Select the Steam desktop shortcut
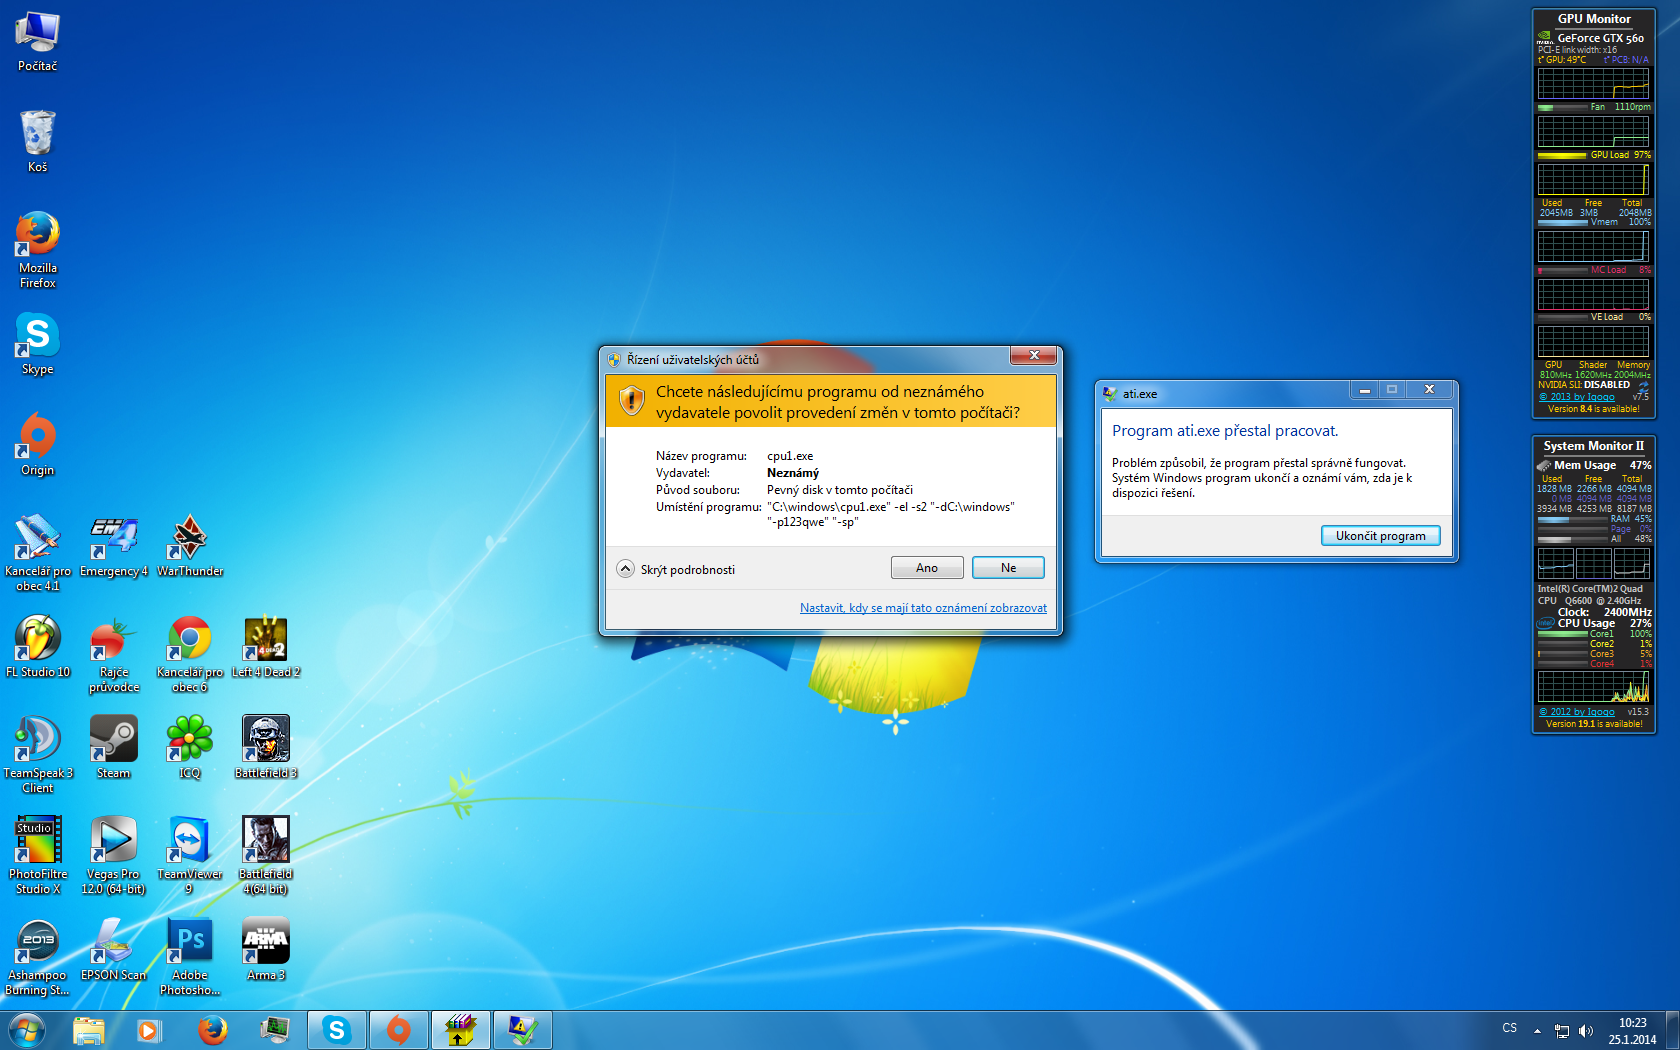 pyautogui.click(x=114, y=748)
